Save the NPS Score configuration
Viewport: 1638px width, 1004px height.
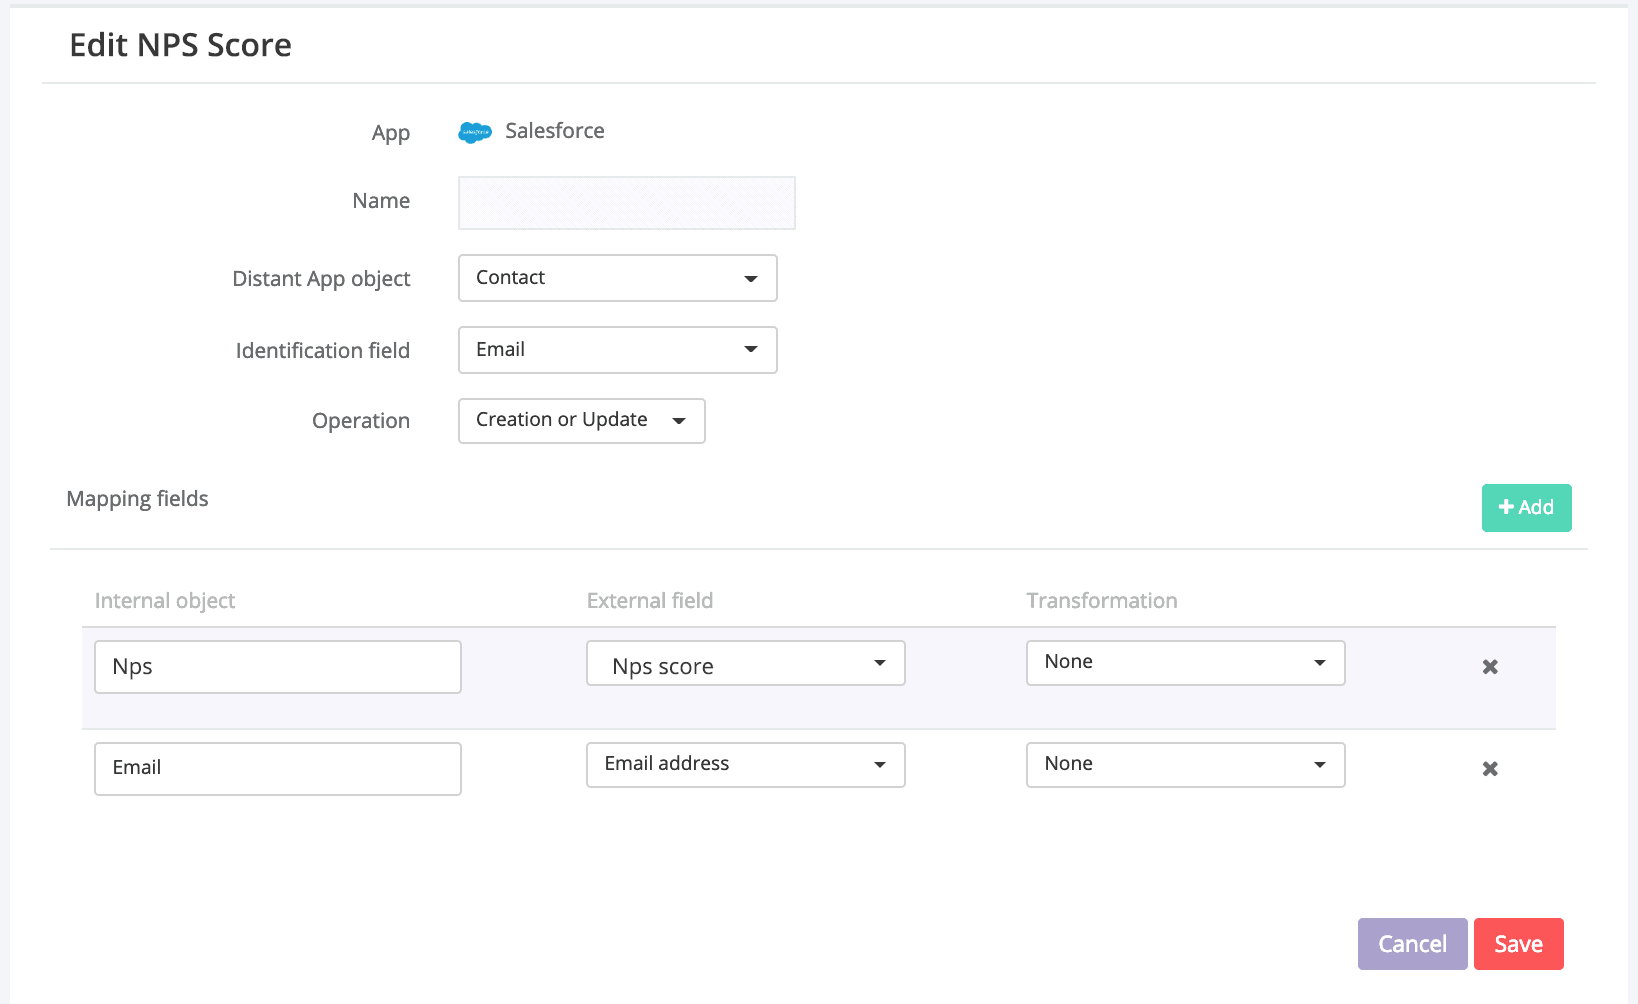[1519, 944]
